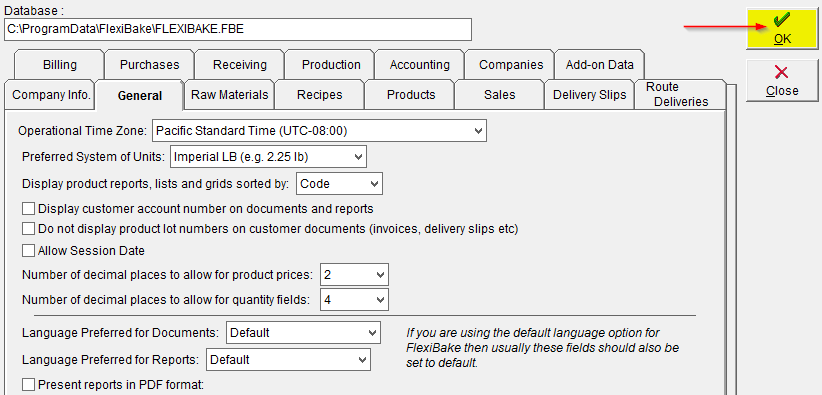The width and height of the screenshot is (822, 395).
Task: Select the Route Deliveries tab
Action: (680, 94)
